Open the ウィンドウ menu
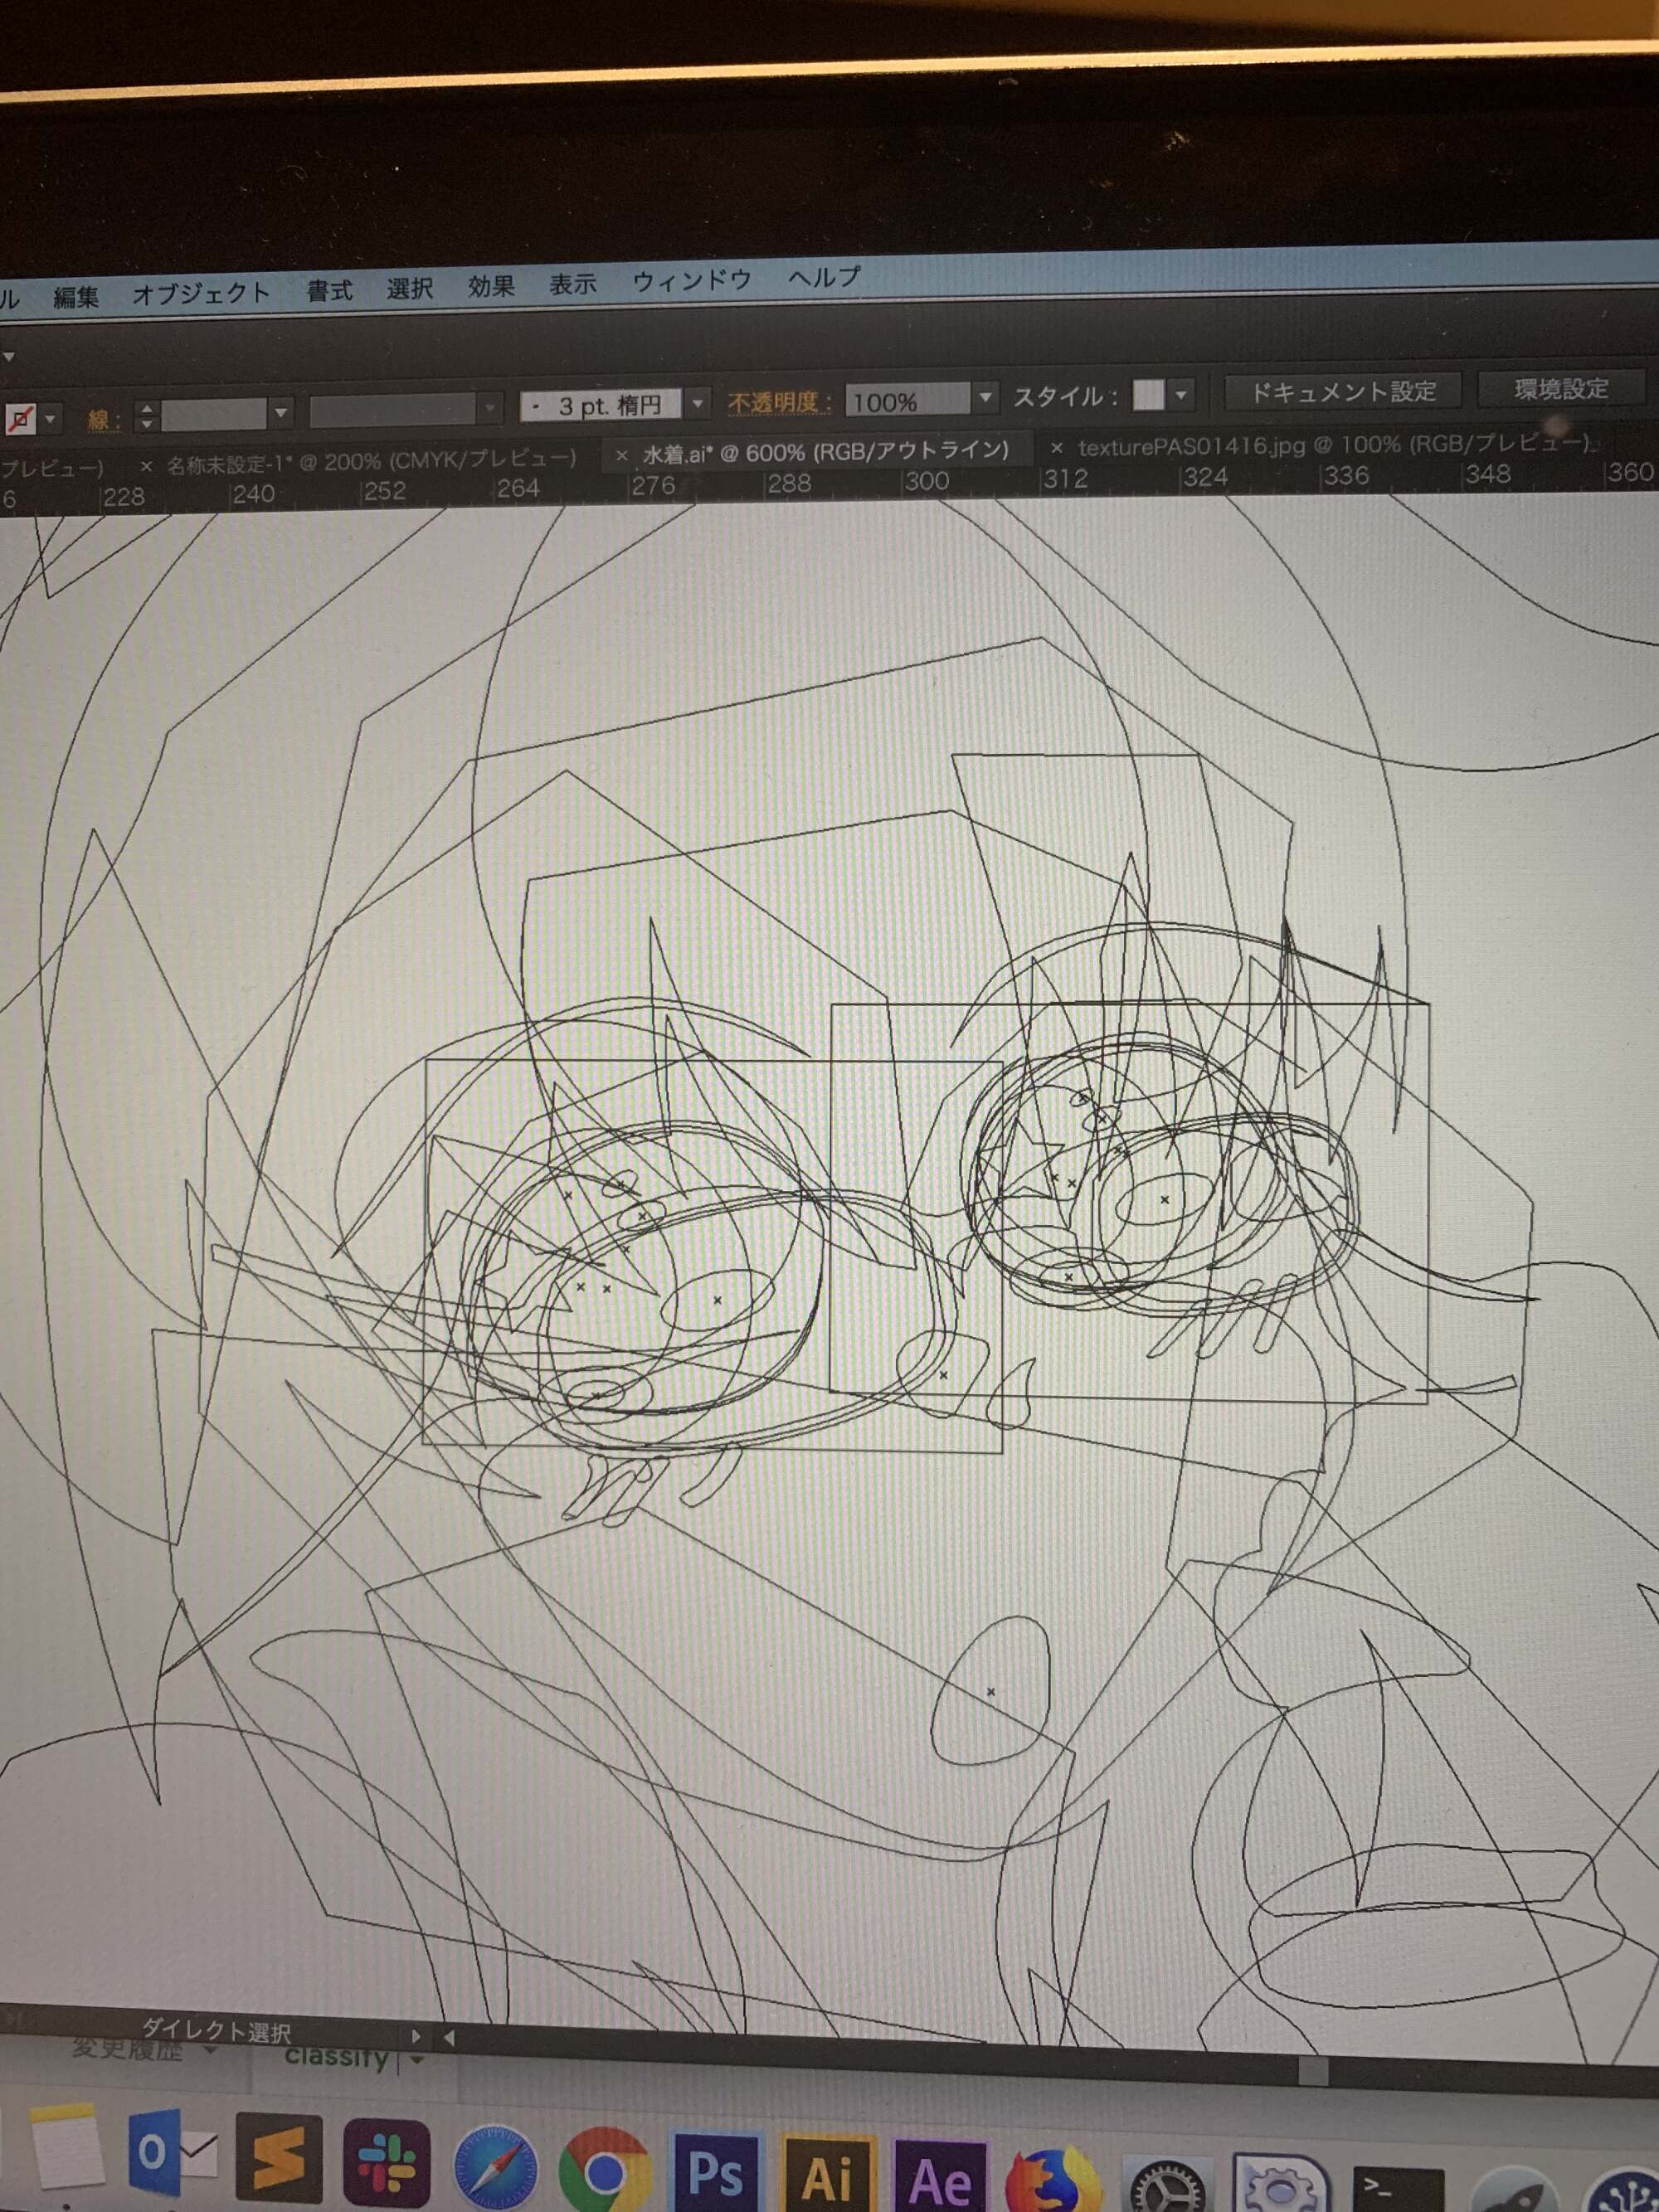Screen dimensions: 1659x2212 691,281
